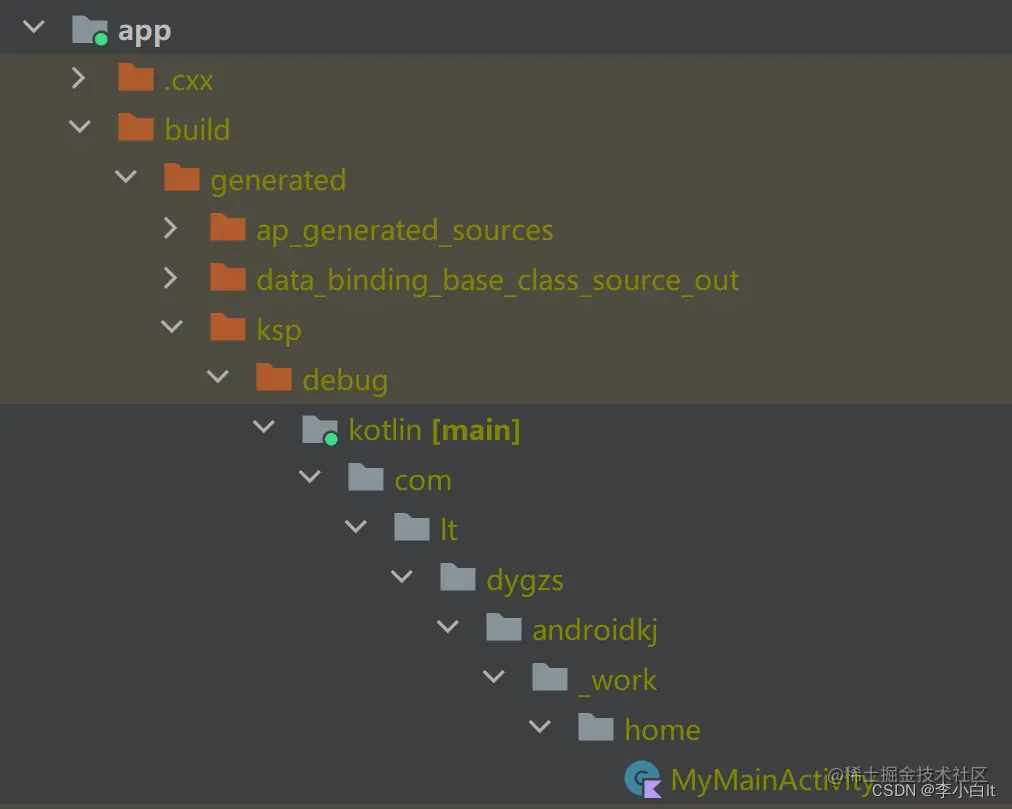Select the _work package
This screenshot has width=1012, height=809.
(624, 678)
